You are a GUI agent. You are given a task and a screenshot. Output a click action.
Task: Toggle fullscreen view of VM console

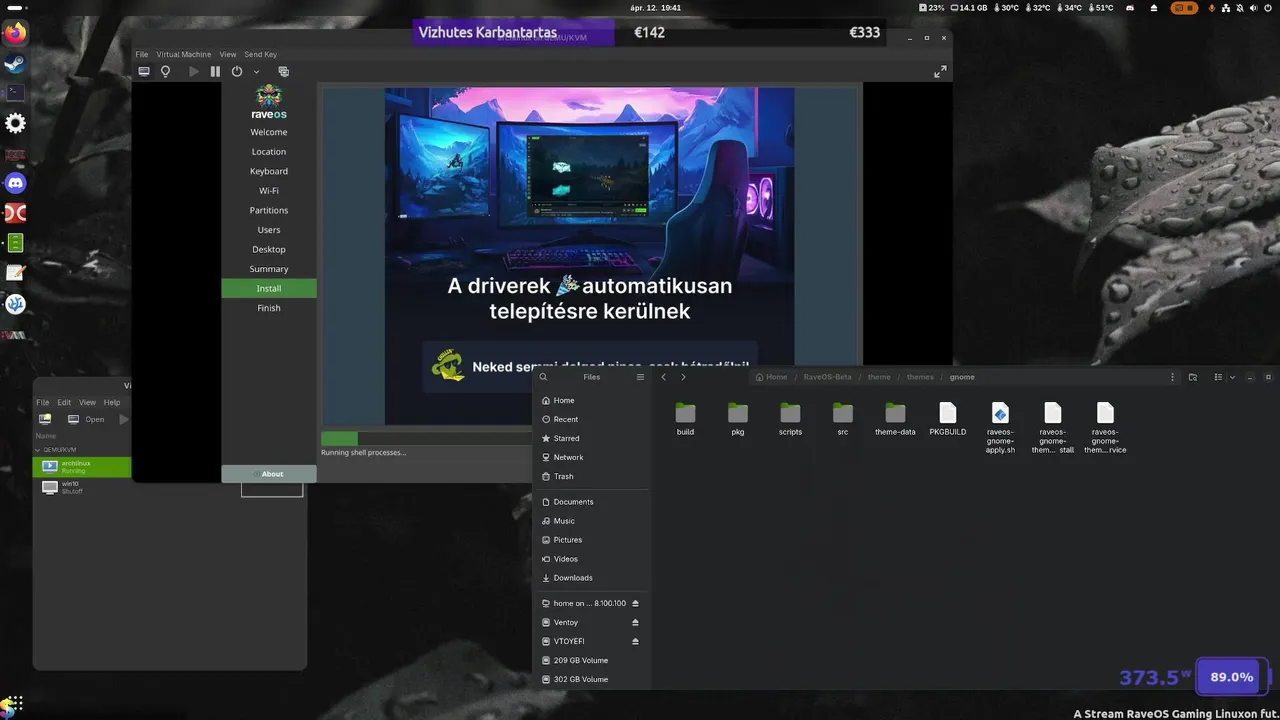click(x=940, y=72)
